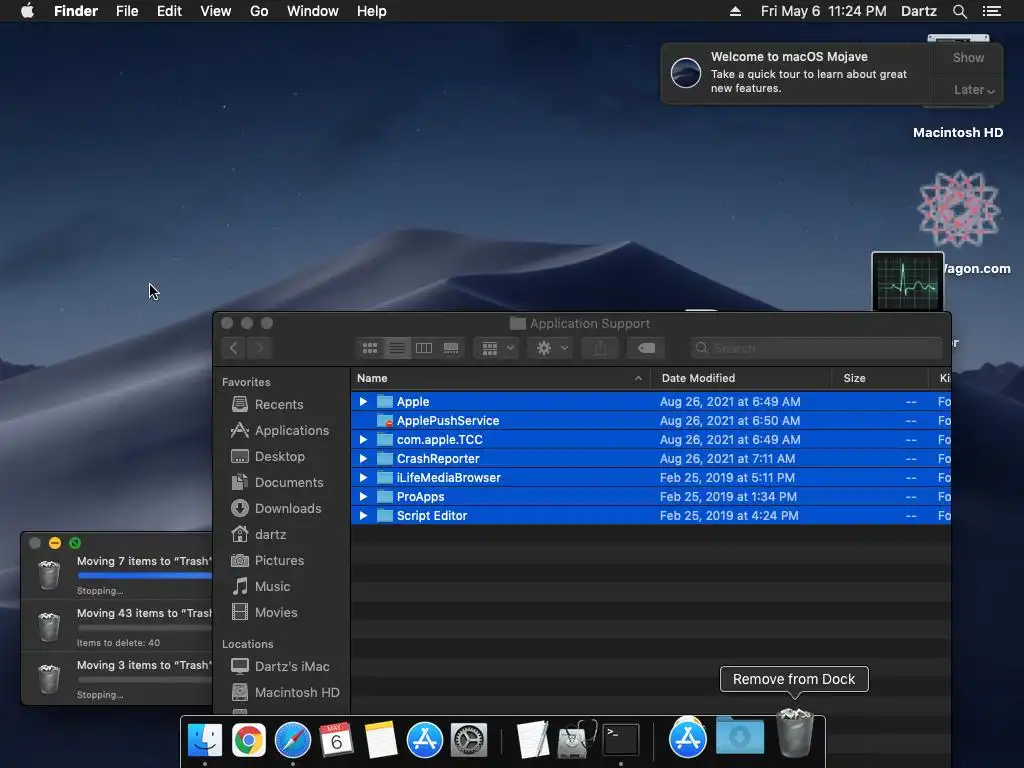1024x768 pixels.
Task: Click the Remove from Dock tooltip
Action: click(x=794, y=679)
